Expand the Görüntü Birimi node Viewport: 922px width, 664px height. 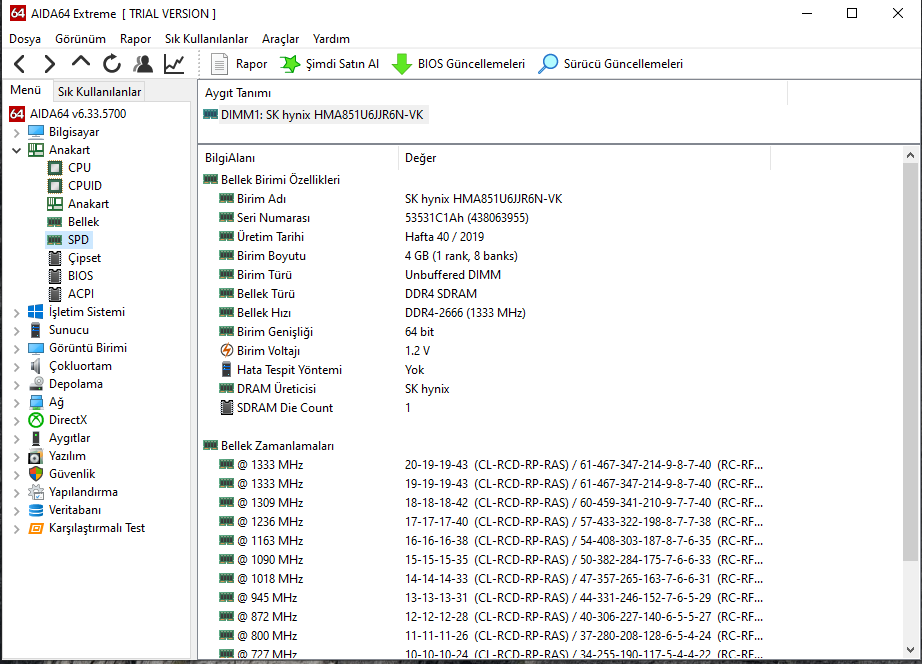pos(16,349)
